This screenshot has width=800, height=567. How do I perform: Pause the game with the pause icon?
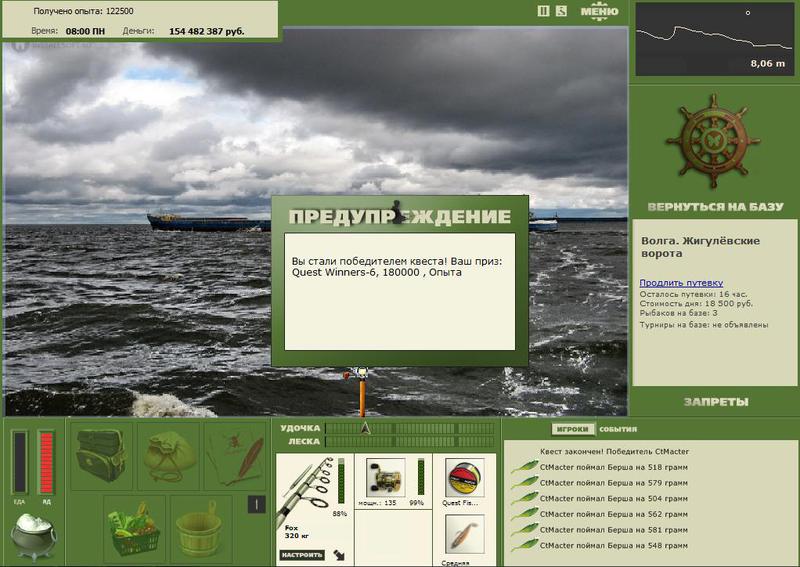pyautogui.click(x=543, y=11)
